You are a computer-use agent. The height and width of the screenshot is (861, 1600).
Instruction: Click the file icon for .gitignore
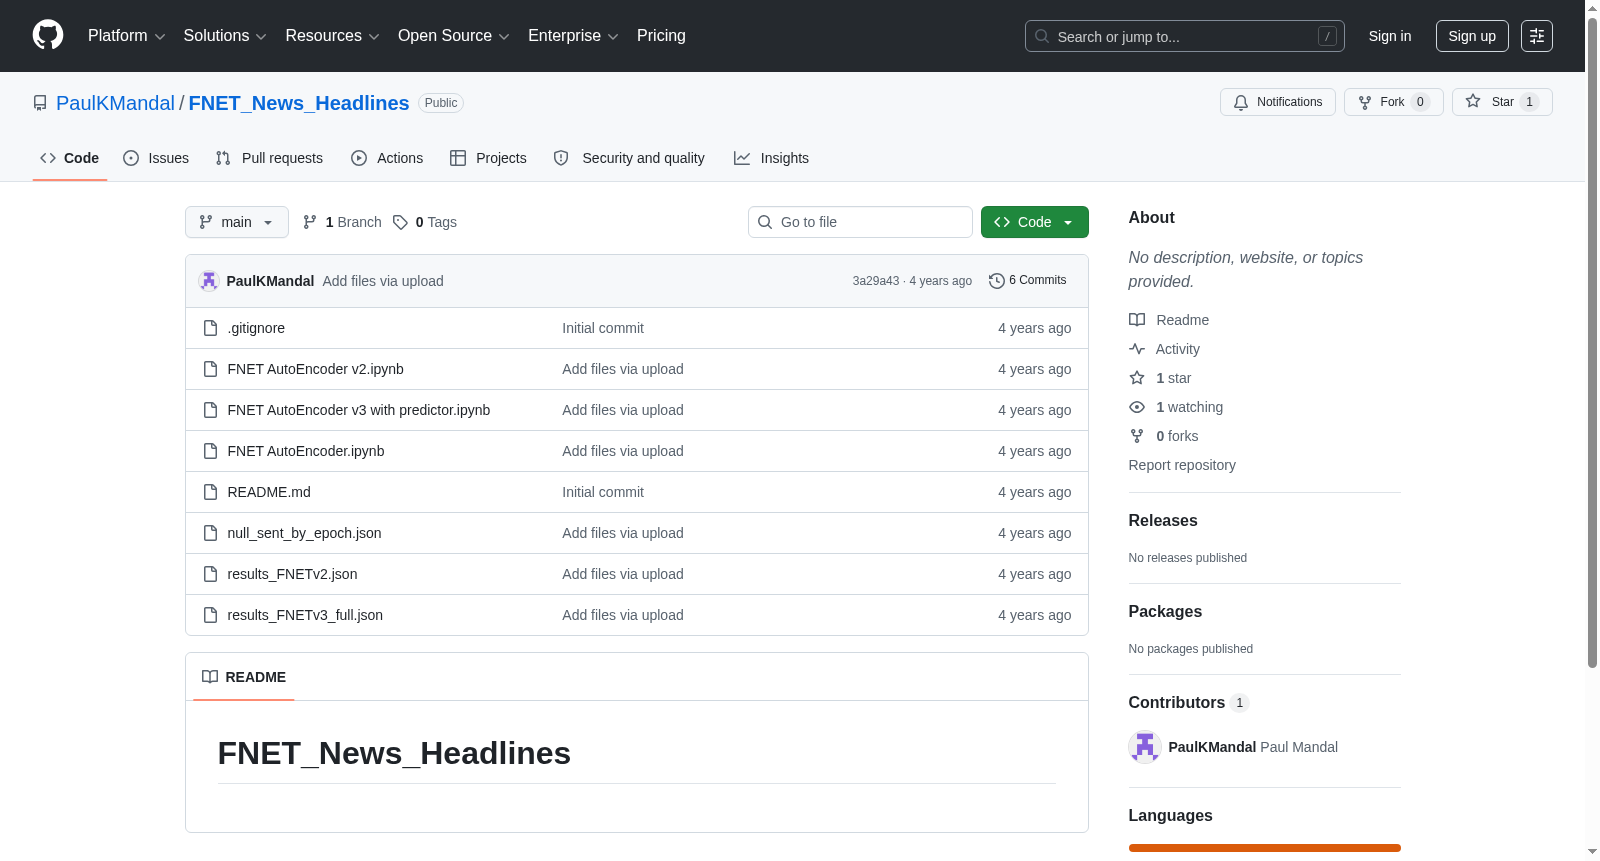(x=210, y=328)
